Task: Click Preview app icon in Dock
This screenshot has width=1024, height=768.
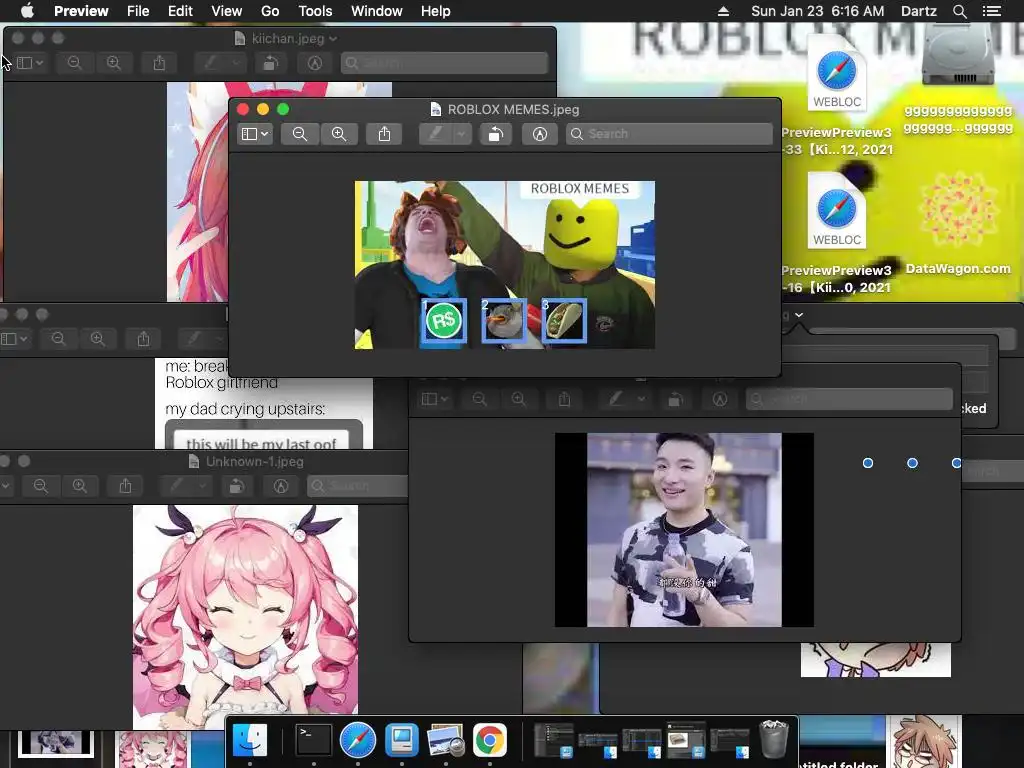Action: (445, 741)
